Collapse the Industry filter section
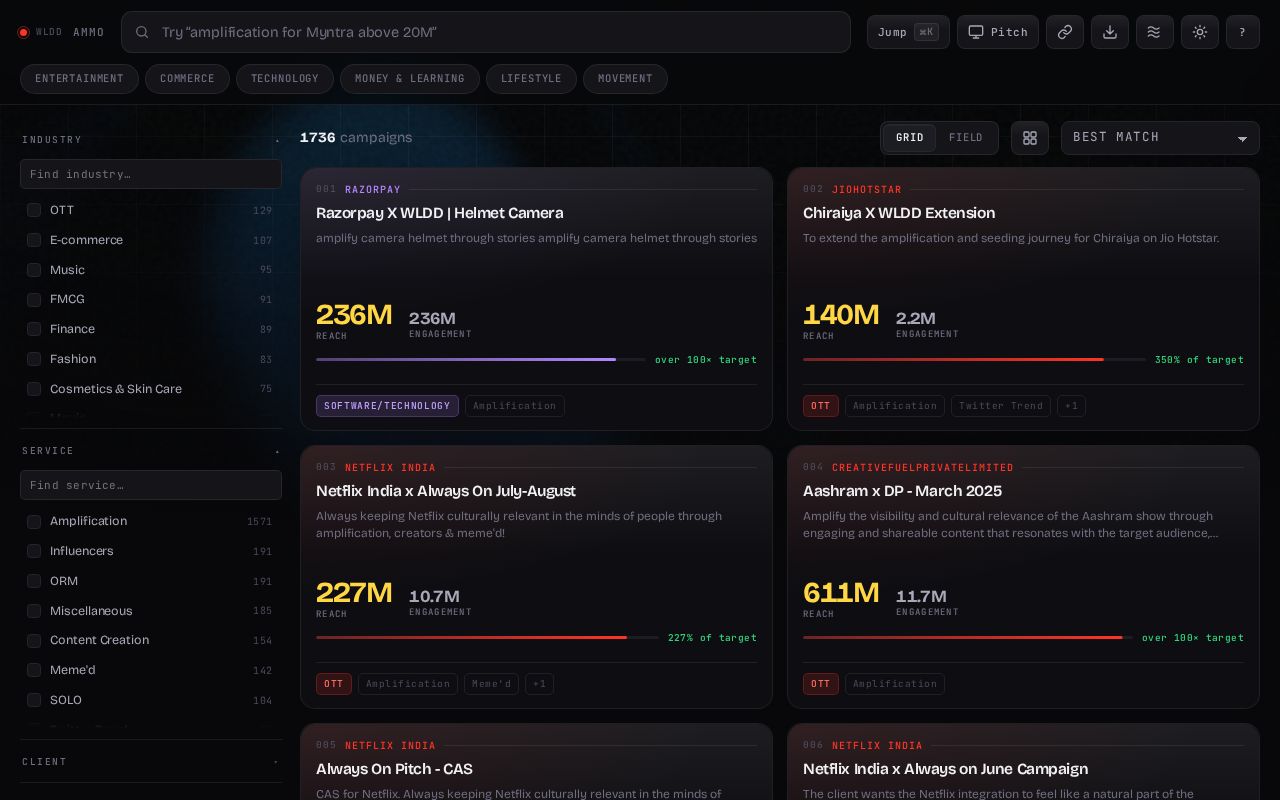The width and height of the screenshot is (1280, 800). click(x=151, y=140)
